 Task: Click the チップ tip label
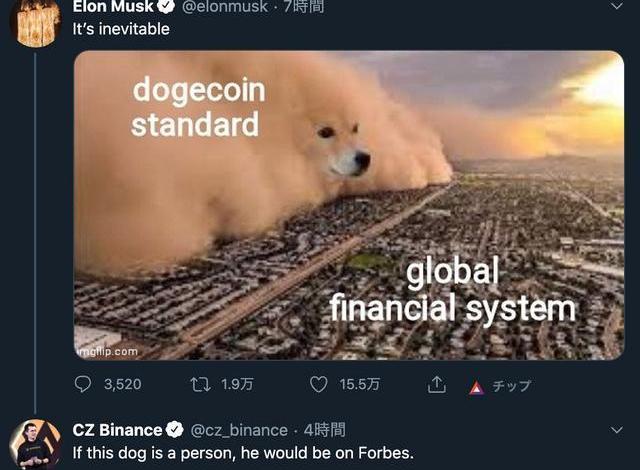point(511,386)
